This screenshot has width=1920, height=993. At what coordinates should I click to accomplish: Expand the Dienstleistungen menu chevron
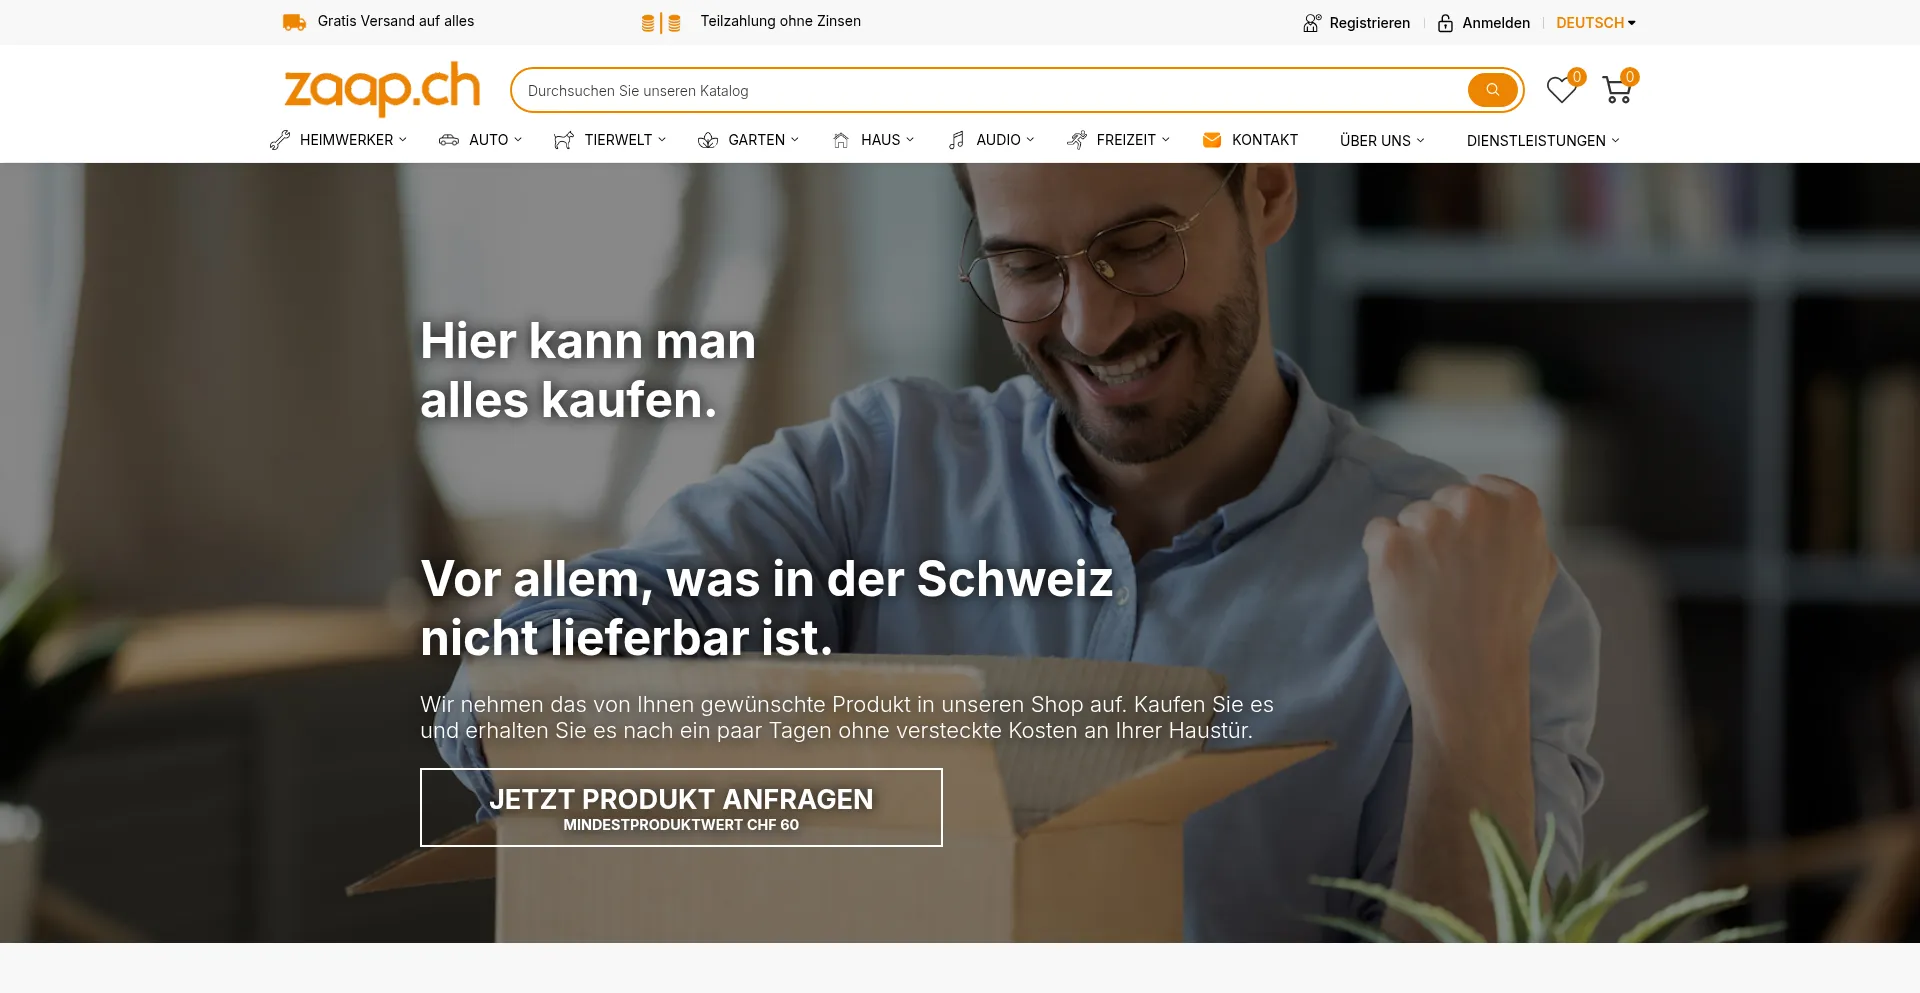click(1615, 140)
